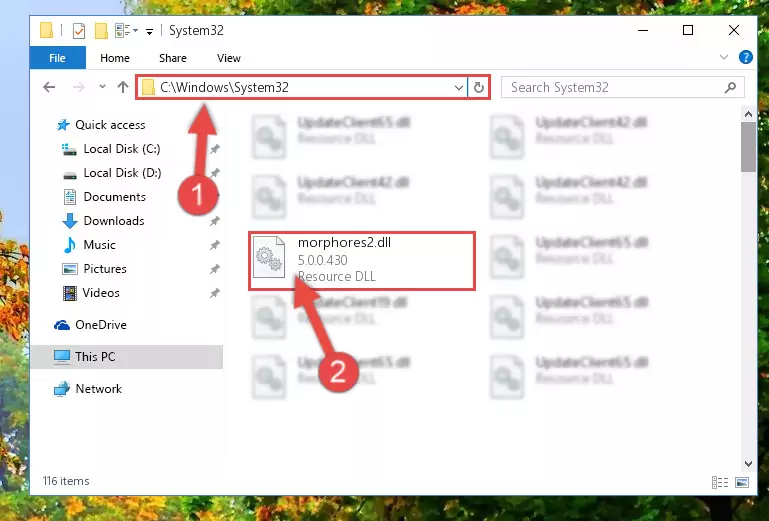Click the pin icon beside Downloads
This screenshot has height=521, width=769.
point(215,221)
